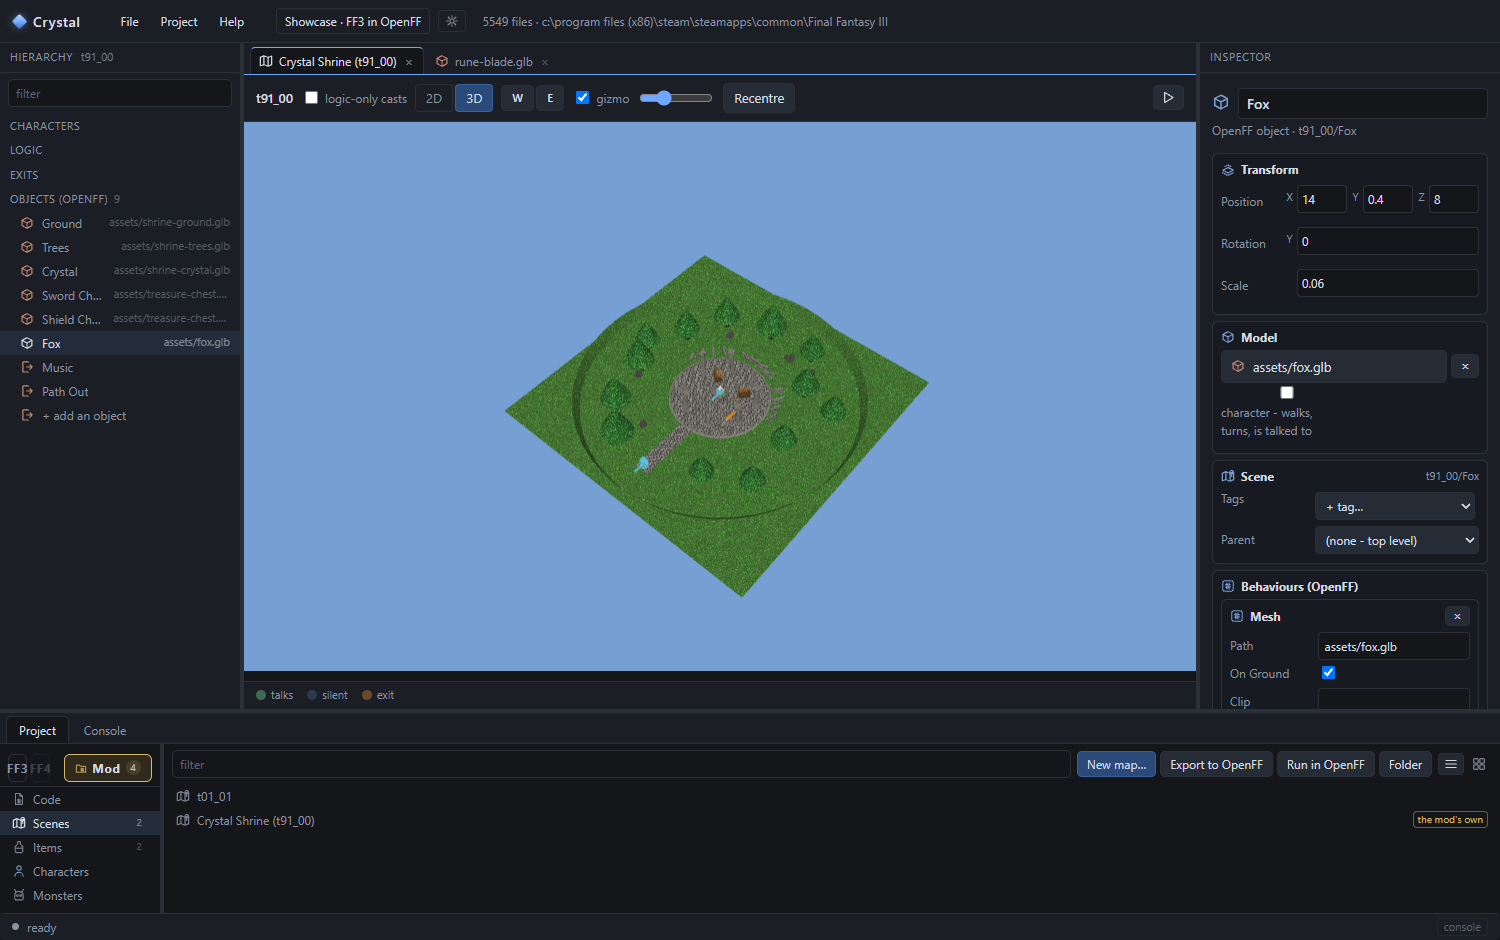The height and width of the screenshot is (940, 1500).
Task: Toggle the character checkbox under Model
Action: click(1287, 393)
